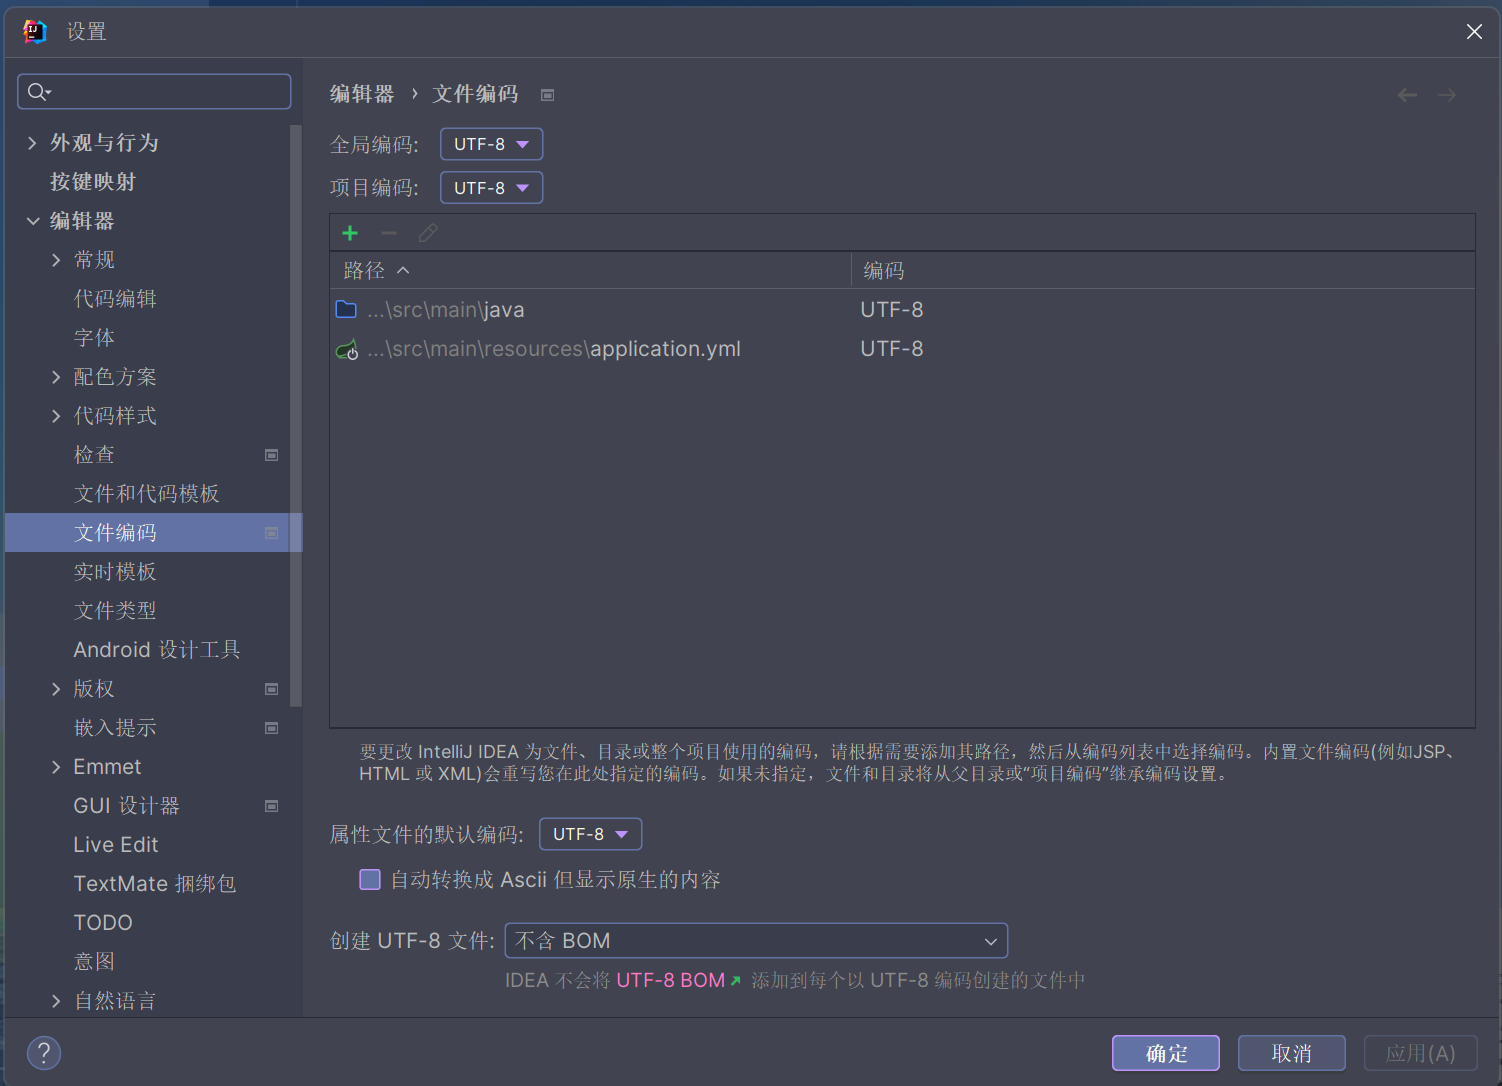Click the forward navigation arrow
Image resolution: width=1502 pixels, height=1086 pixels.
click(x=1446, y=94)
